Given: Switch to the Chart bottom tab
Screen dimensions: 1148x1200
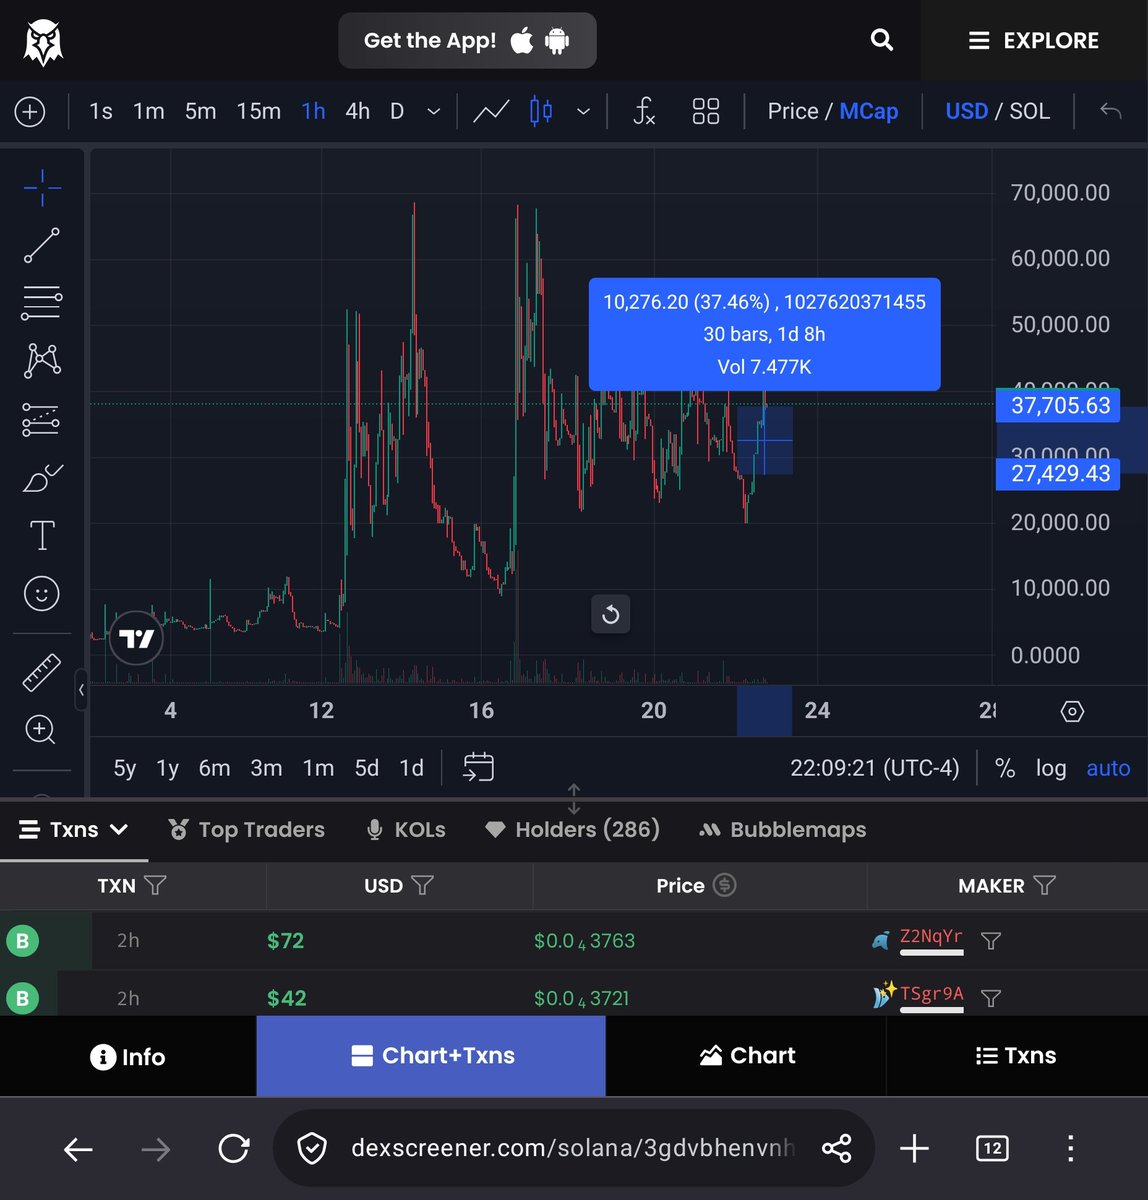Looking at the screenshot, I should pyautogui.click(x=746, y=1056).
